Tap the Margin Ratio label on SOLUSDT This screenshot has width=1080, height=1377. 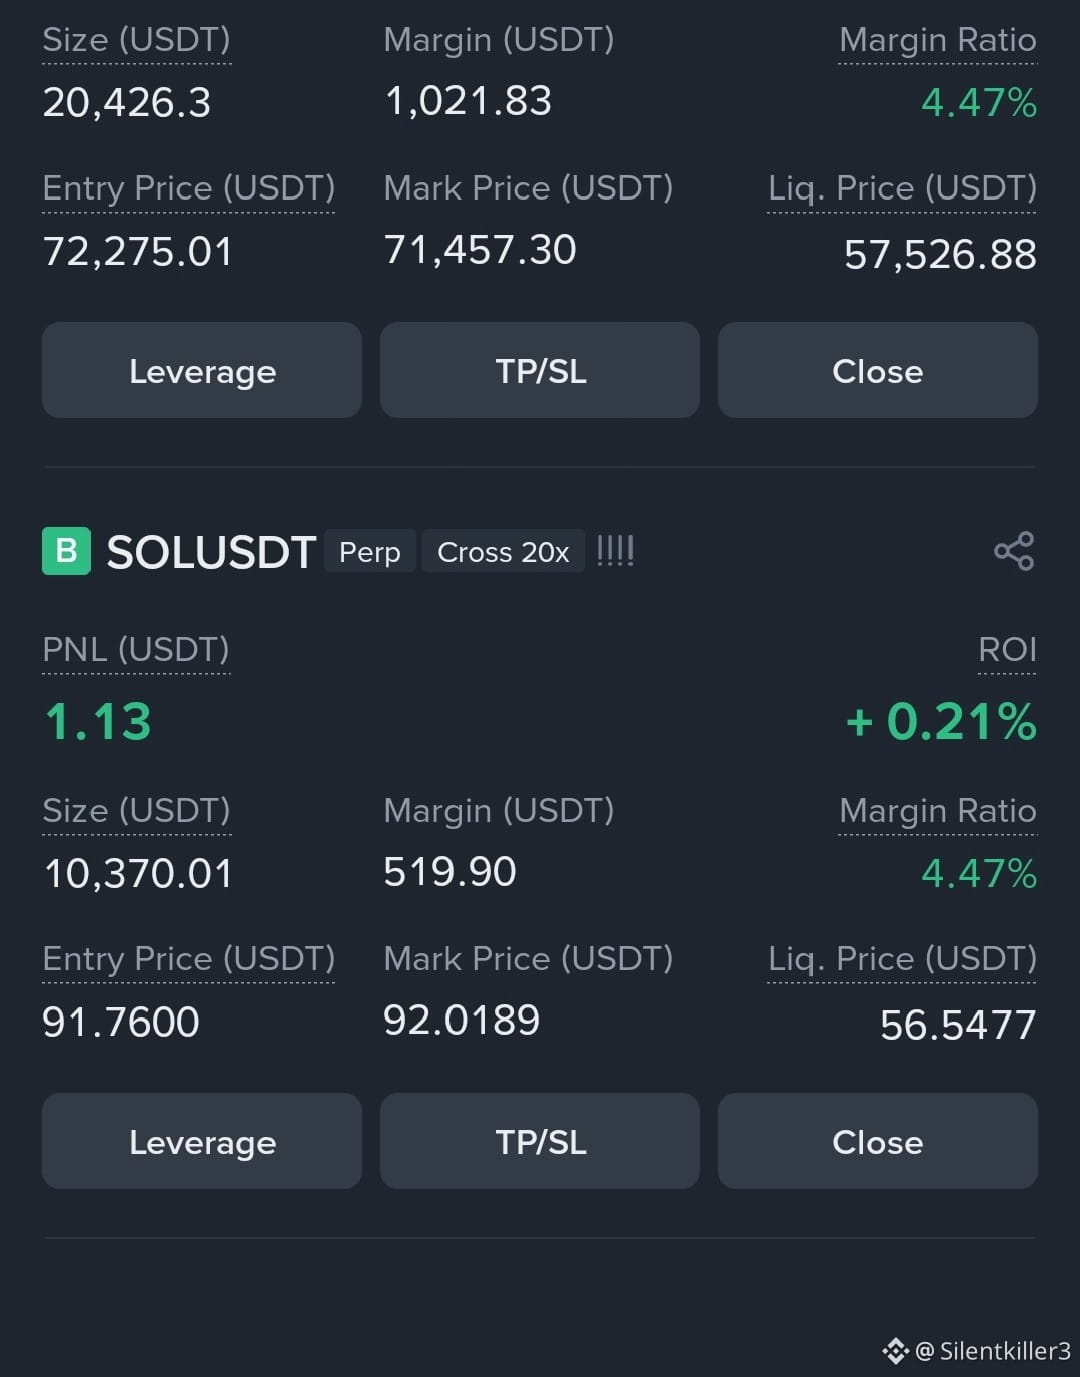(938, 811)
